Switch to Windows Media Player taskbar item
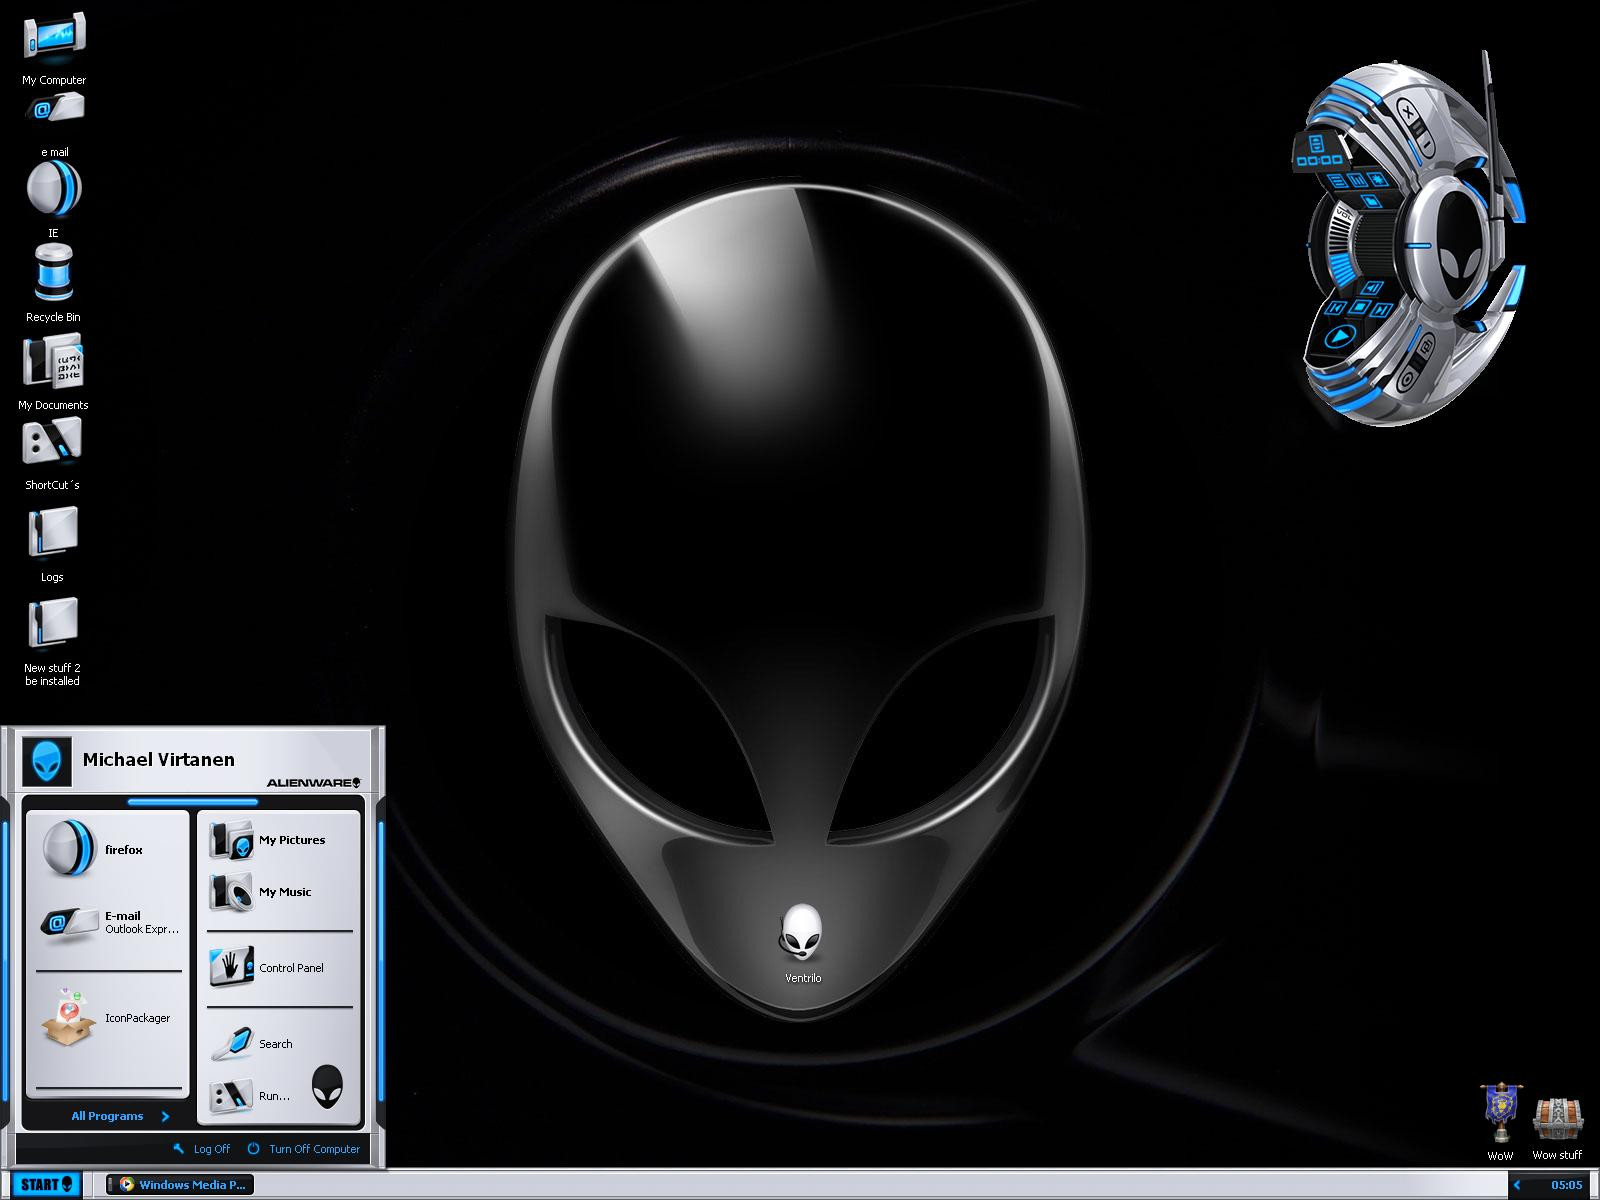This screenshot has width=1600, height=1200. (180, 1185)
